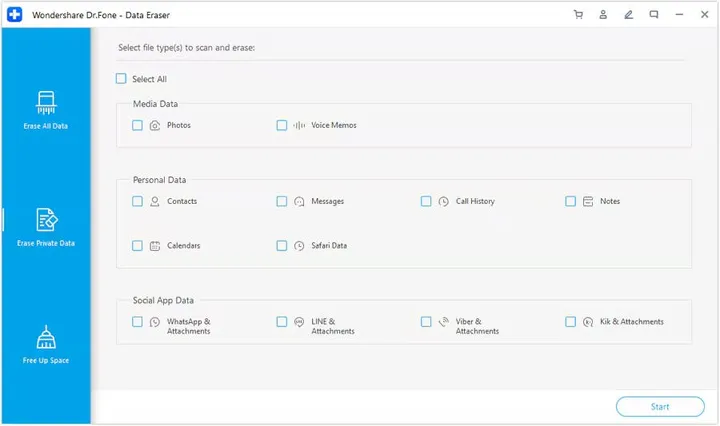Click the LINE app icon

click(299, 322)
